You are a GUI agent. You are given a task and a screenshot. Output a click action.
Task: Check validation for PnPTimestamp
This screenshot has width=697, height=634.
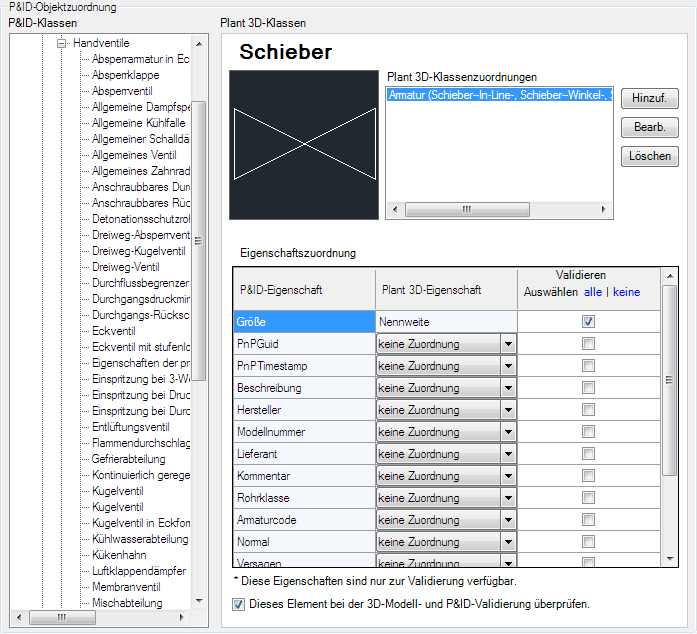click(x=588, y=366)
